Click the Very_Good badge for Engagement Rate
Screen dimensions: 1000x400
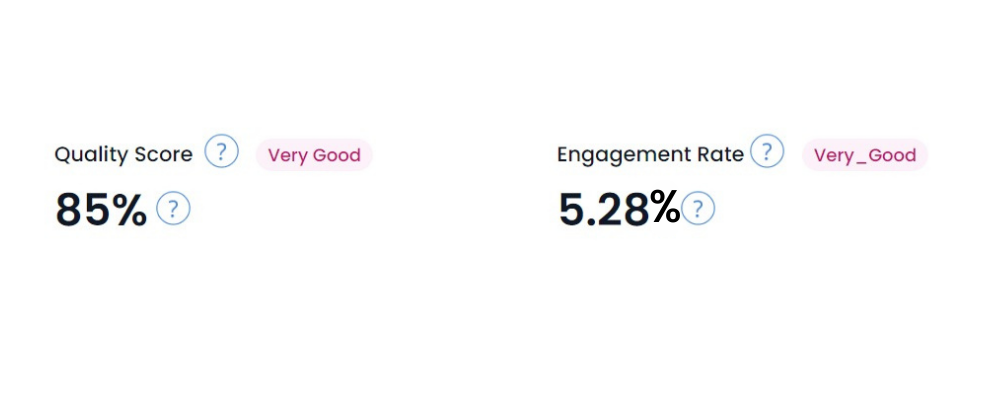point(865,155)
